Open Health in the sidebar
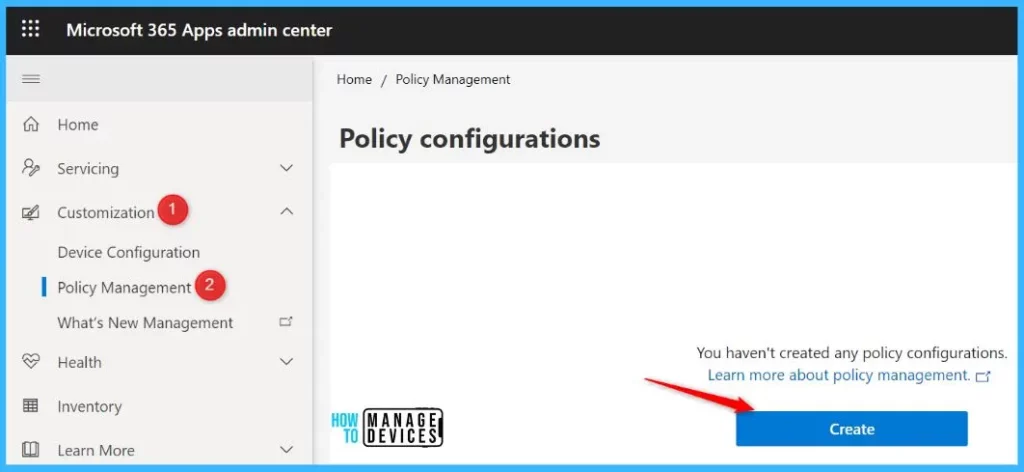This screenshot has height=472, width=1024. tap(79, 362)
